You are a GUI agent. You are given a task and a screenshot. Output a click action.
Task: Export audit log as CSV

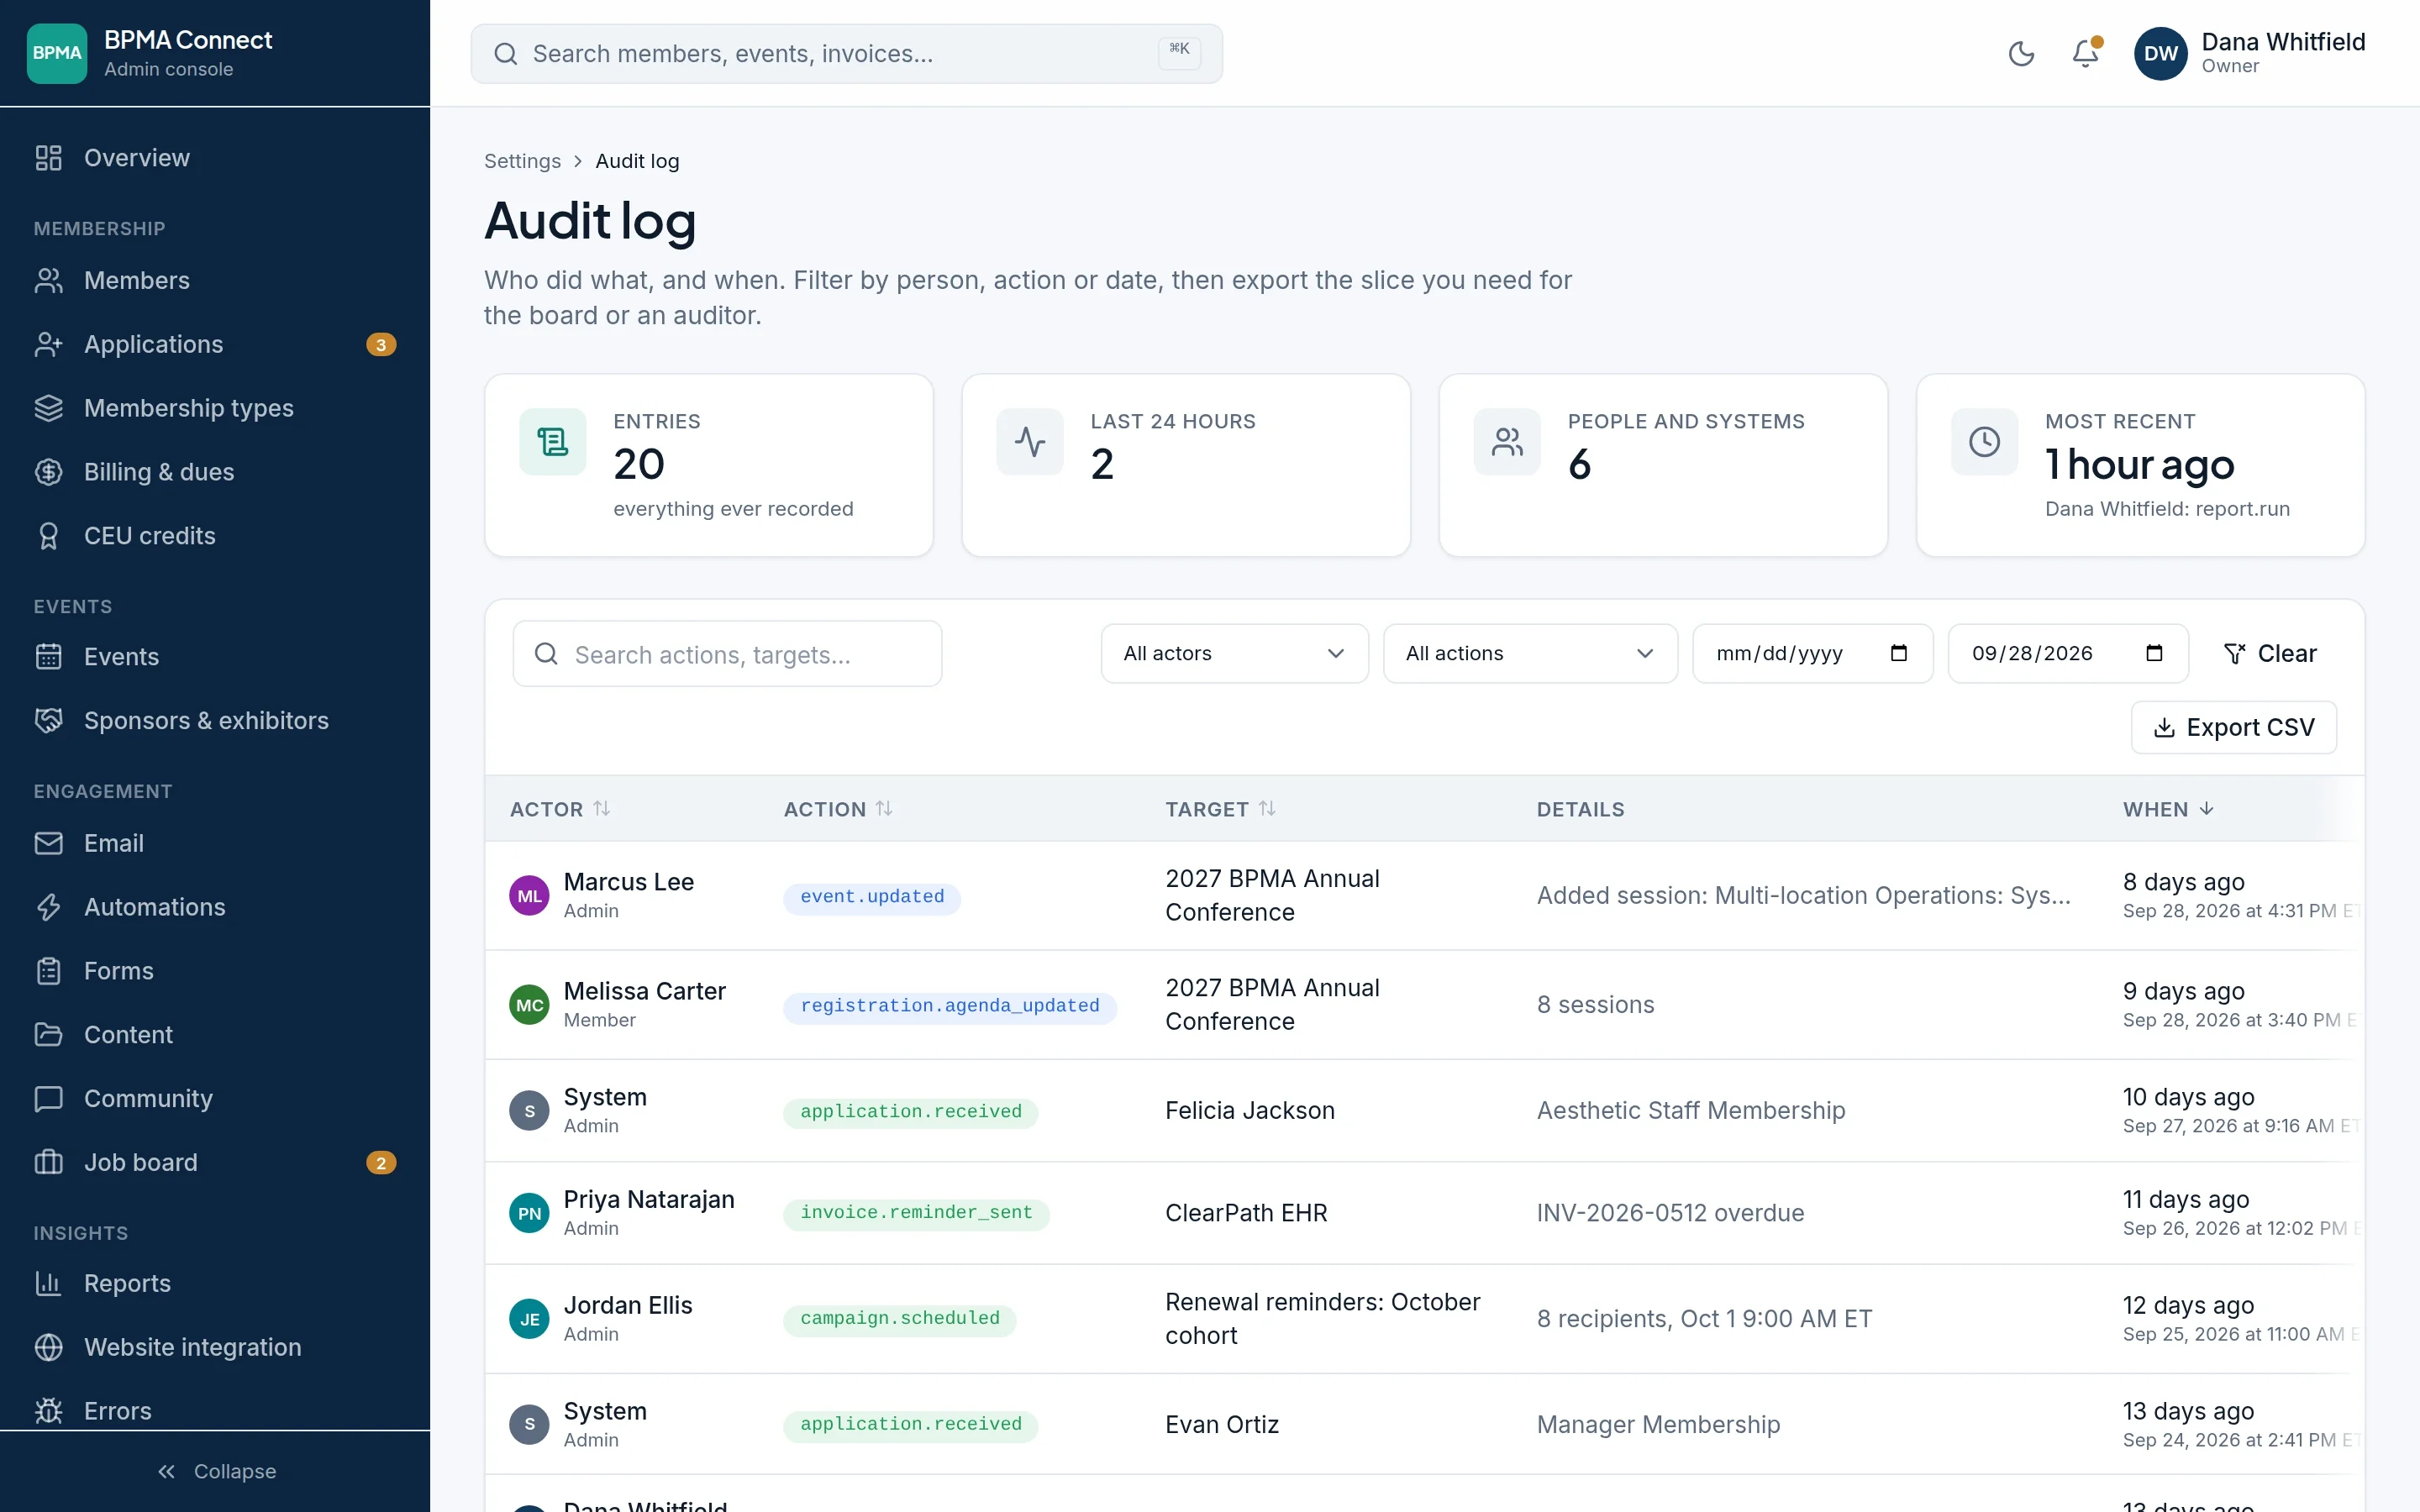click(x=2233, y=727)
